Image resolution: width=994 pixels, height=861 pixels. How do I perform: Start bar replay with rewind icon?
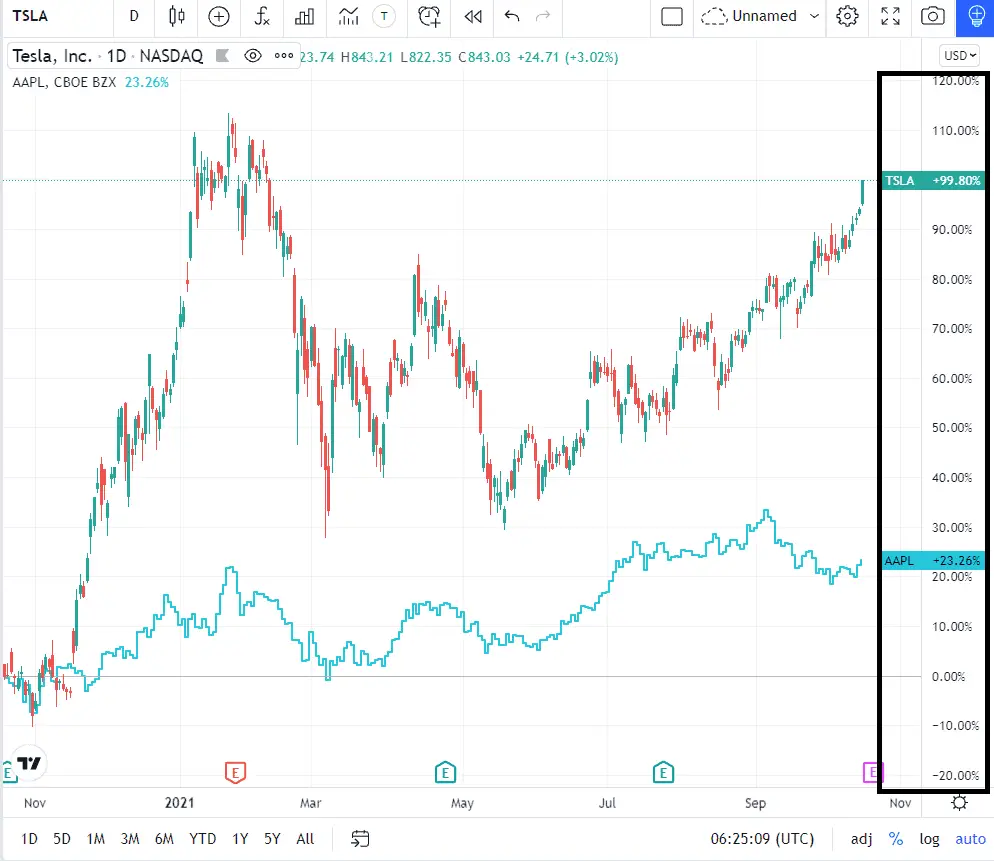(473, 16)
